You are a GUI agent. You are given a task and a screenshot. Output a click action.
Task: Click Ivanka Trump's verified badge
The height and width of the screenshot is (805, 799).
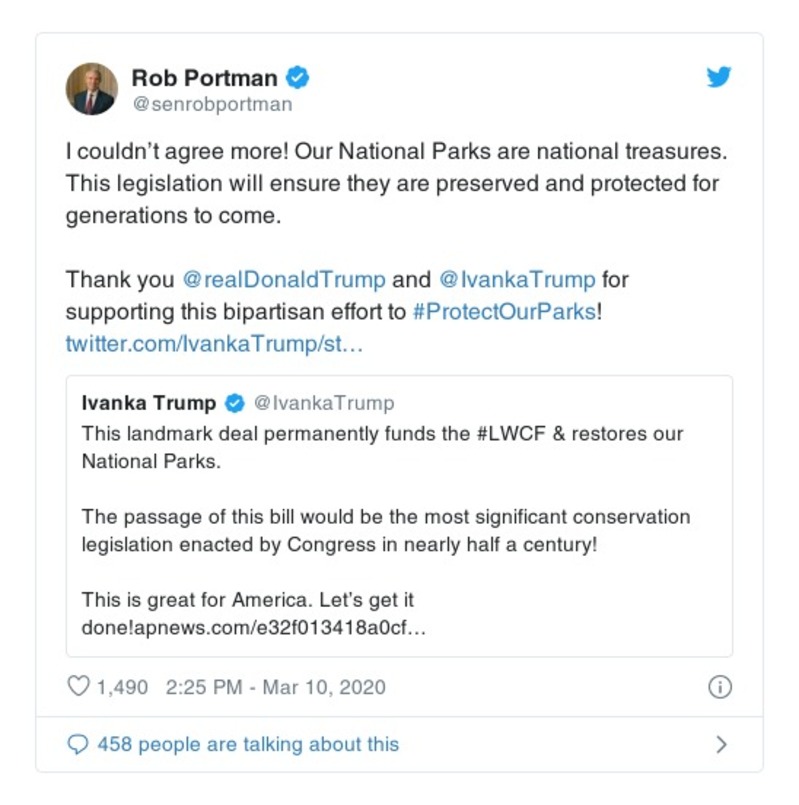tap(234, 403)
